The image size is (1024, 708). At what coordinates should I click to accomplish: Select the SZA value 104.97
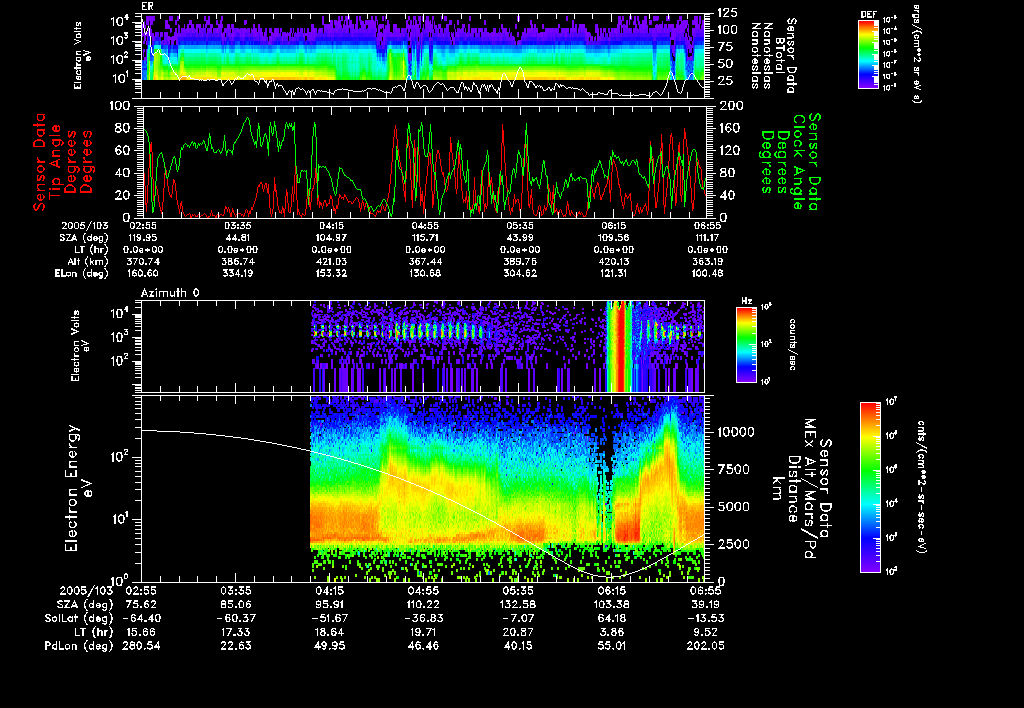[330, 238]
